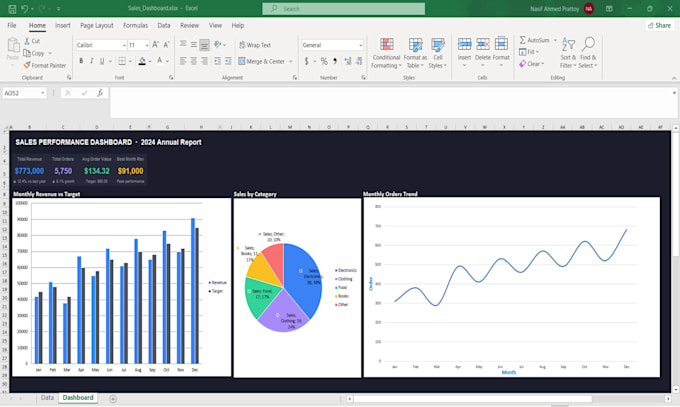
Task: Click the Insert Function fx button
Action: point(100,93)
